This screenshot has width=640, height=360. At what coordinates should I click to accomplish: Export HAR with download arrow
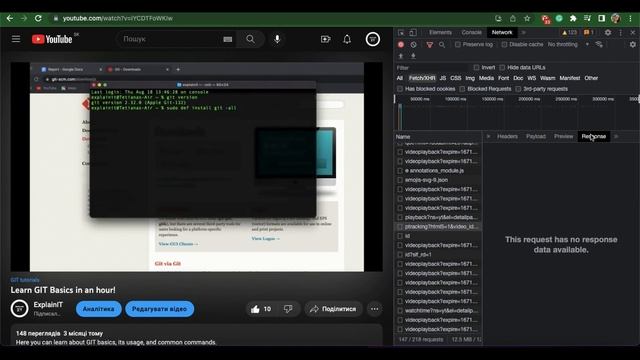(x=413, y=56)
